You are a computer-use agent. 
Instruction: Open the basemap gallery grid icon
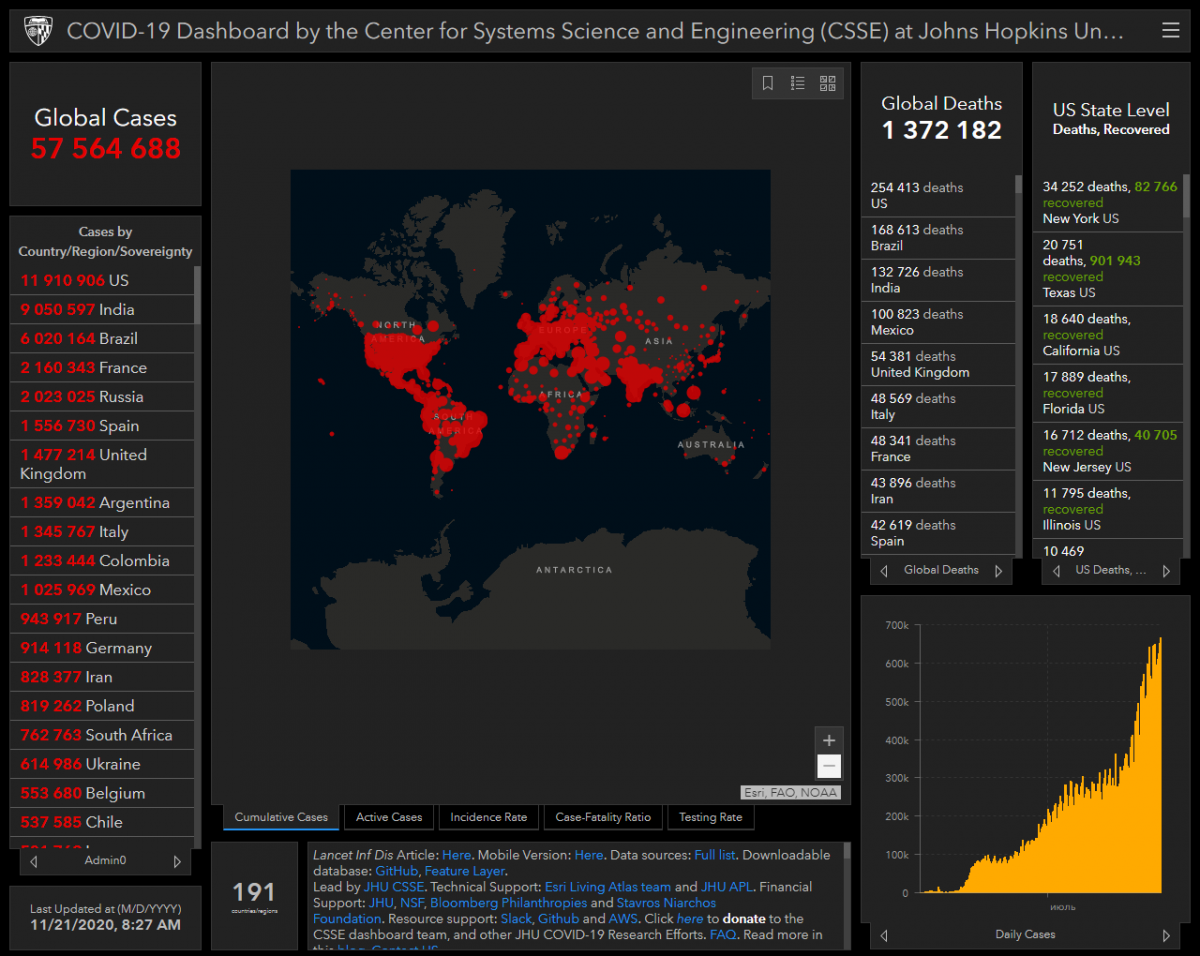pos(827,83)
